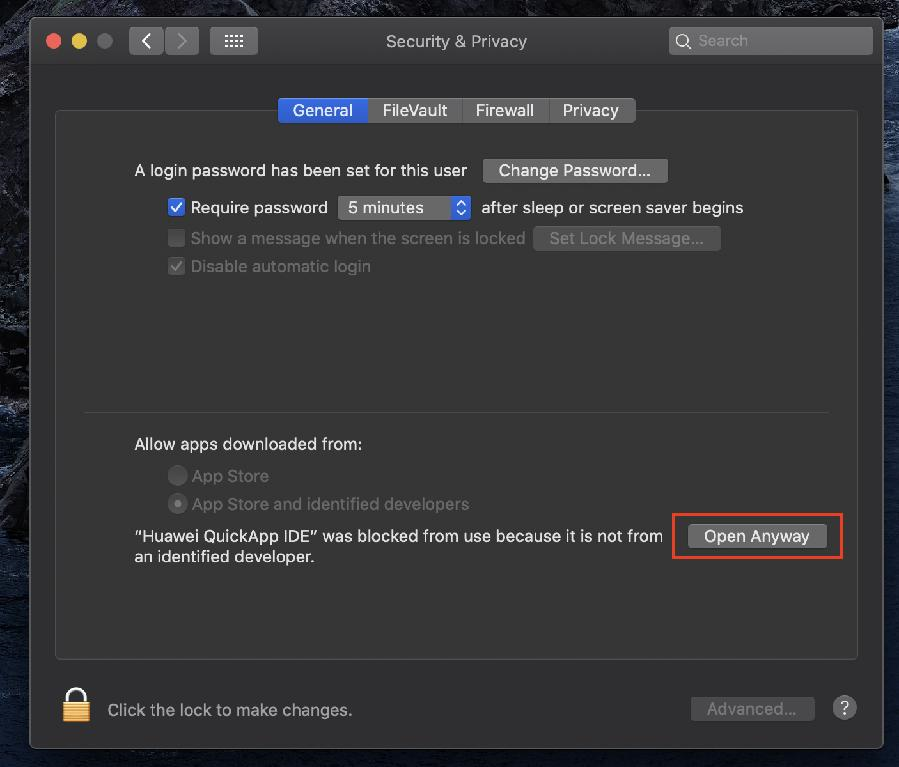Click the Change Password button
Screen dimensions: 899x767
pos(575,171)
